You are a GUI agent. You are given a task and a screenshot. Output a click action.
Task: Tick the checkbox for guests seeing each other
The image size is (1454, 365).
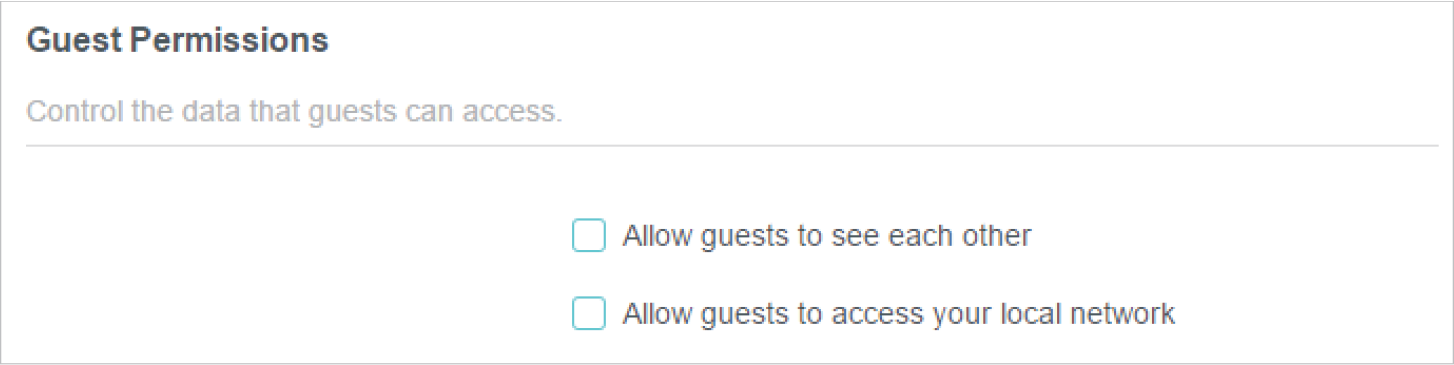(x=589, y=236)
